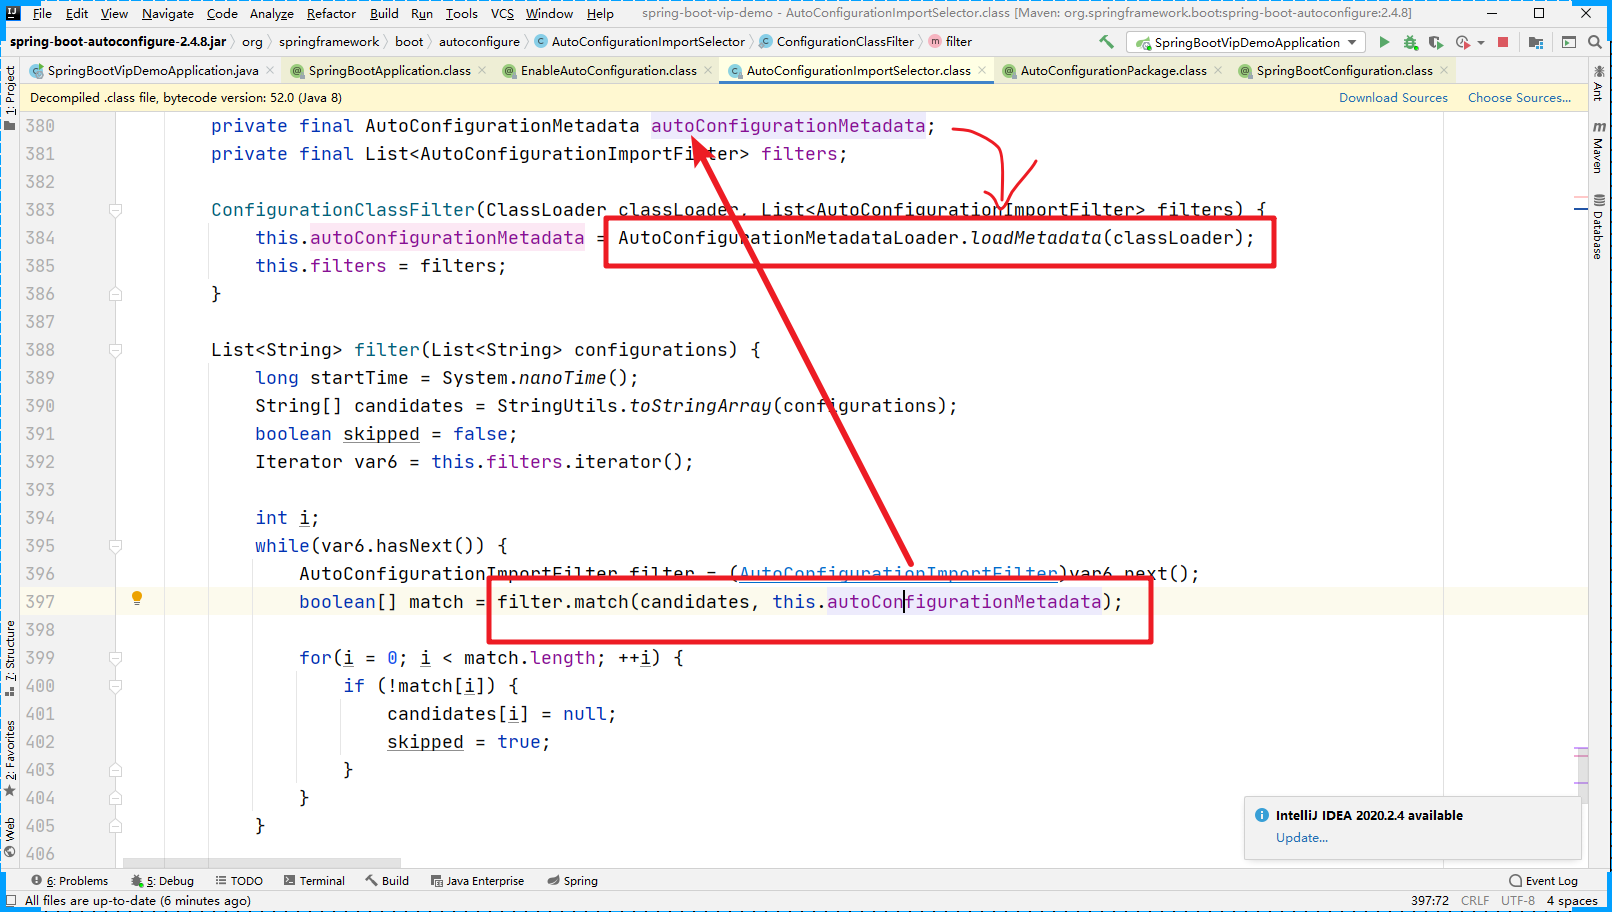1612x912 pixels.
Task: Open the Terminal tool window
Action: (314, 881)
